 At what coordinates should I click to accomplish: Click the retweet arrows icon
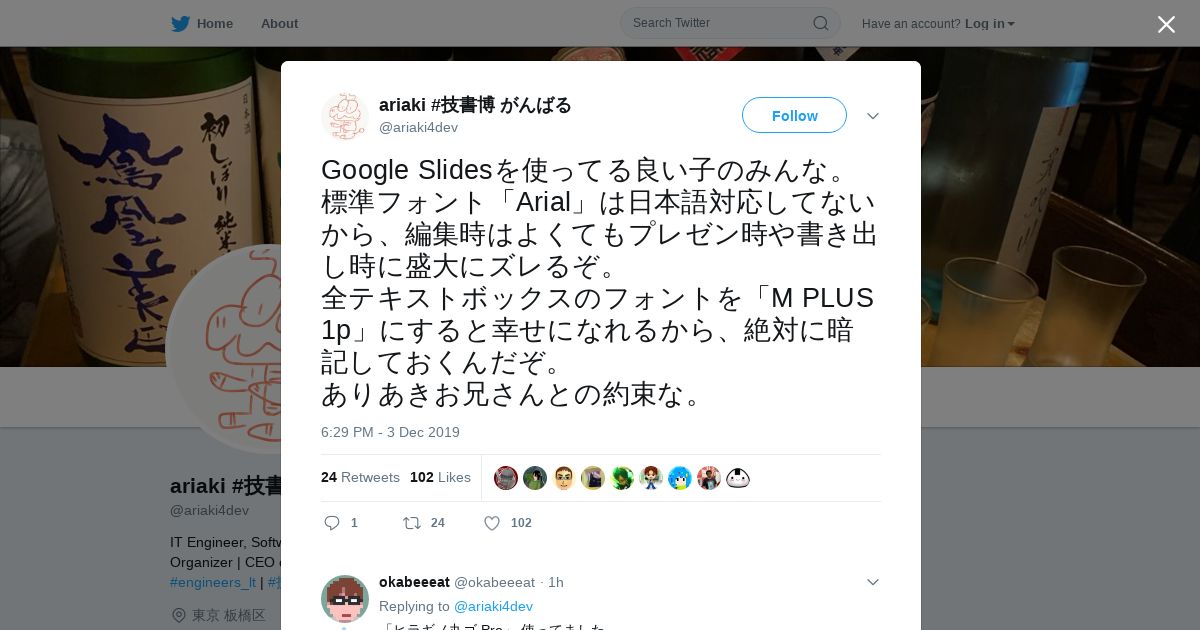(x=412, y=523)
